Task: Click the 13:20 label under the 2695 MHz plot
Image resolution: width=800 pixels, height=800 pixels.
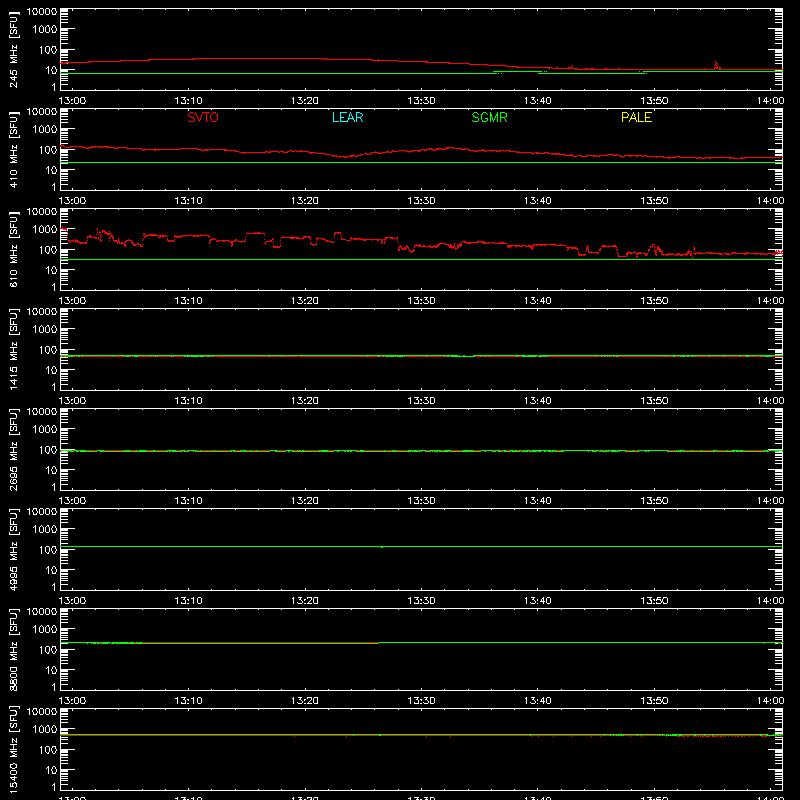Action: click(x=305, y=501)
